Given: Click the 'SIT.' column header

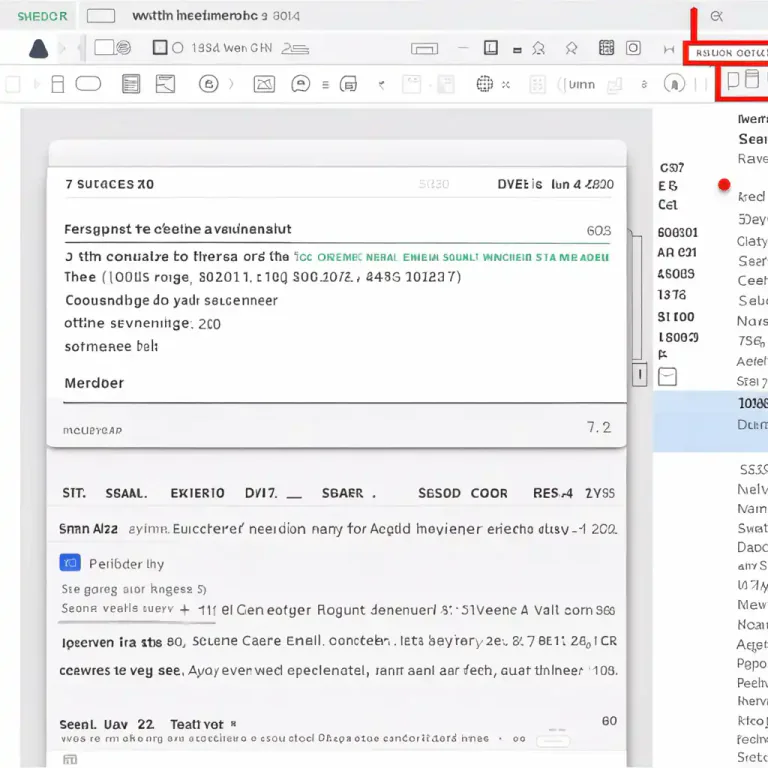Looking at the screenshot, I should (x=74, y=493).
